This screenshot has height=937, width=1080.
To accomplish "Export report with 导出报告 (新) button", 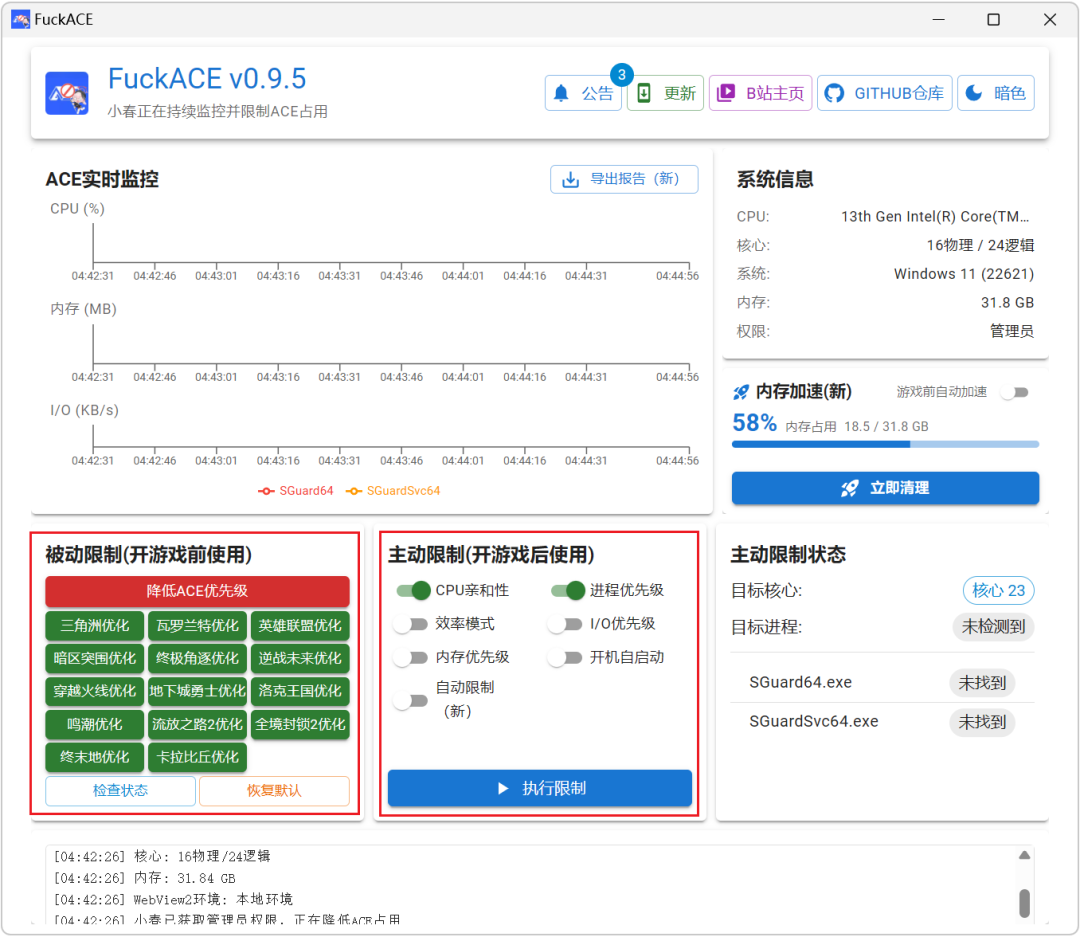I will (624, 179).
